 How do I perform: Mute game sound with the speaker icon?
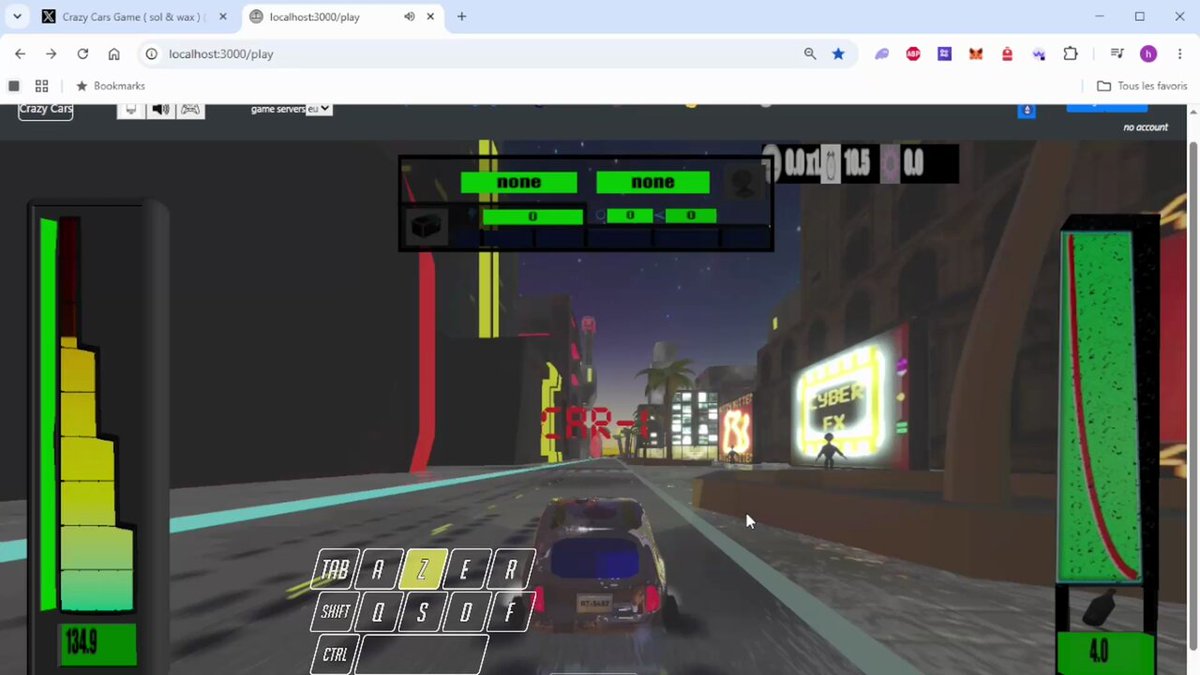[160, 110]
